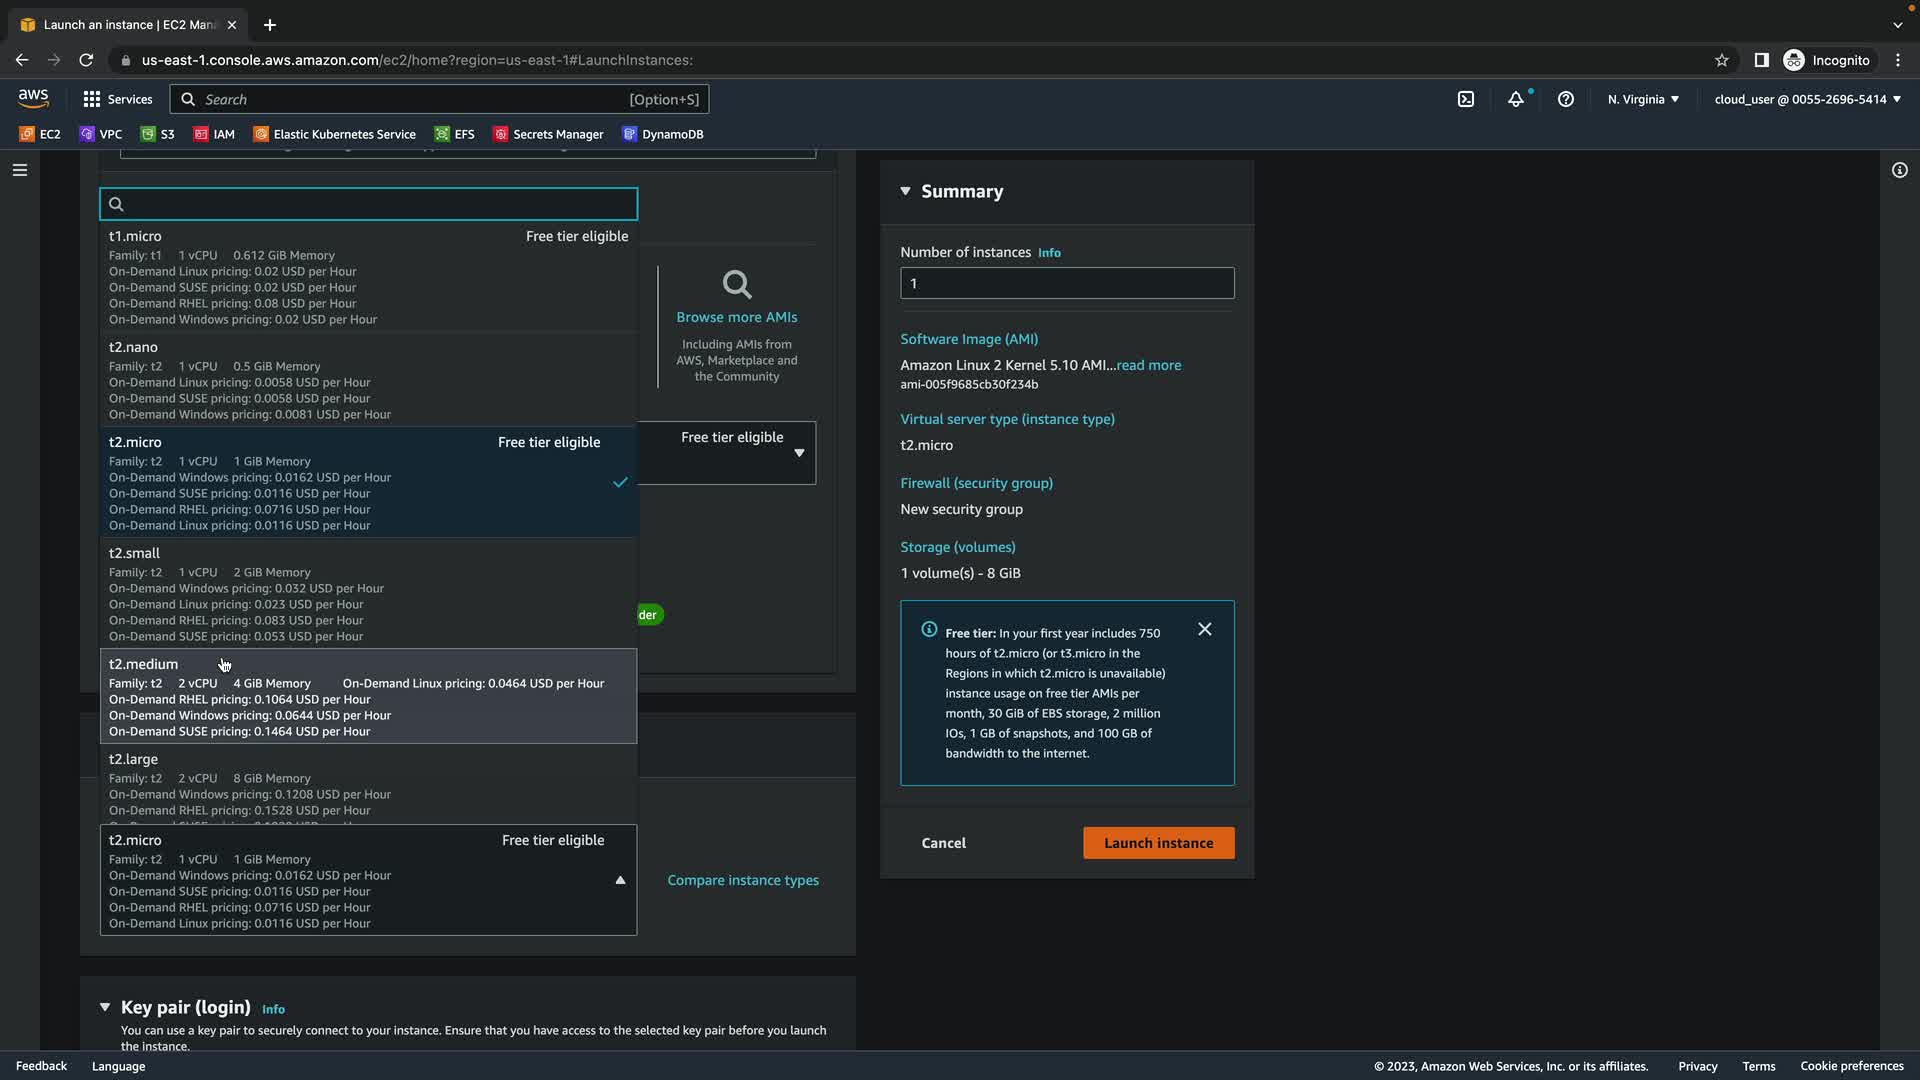Open the help question mark icon
Screen dimensions: 1920x1080
(x=1566, y=99)
